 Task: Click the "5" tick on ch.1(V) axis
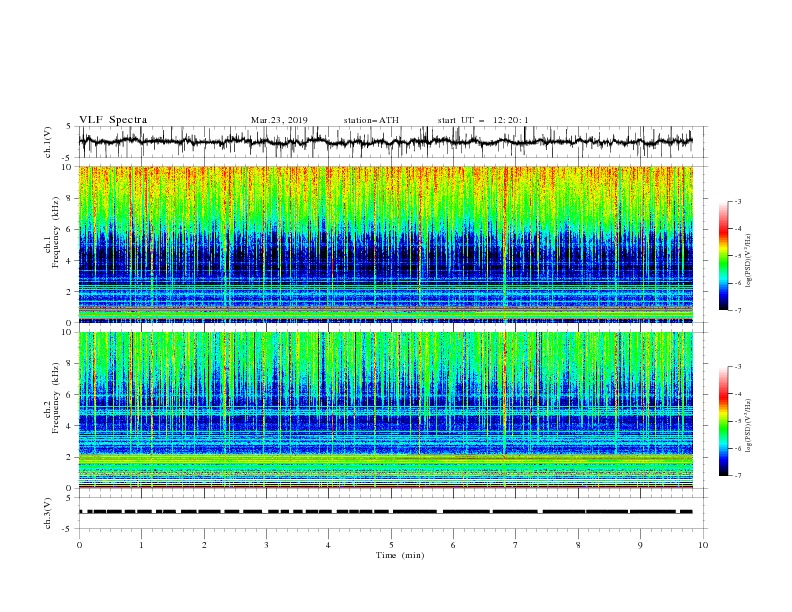click(71, 126)
